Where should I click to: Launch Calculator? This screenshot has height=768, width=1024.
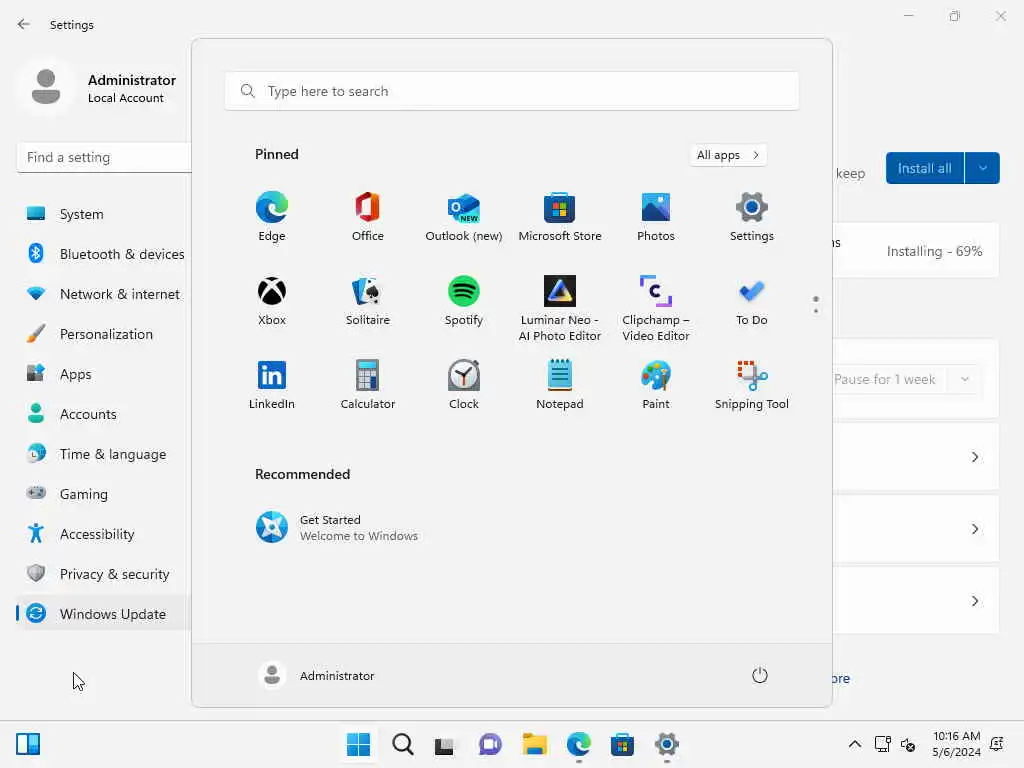tap(368, 385)
